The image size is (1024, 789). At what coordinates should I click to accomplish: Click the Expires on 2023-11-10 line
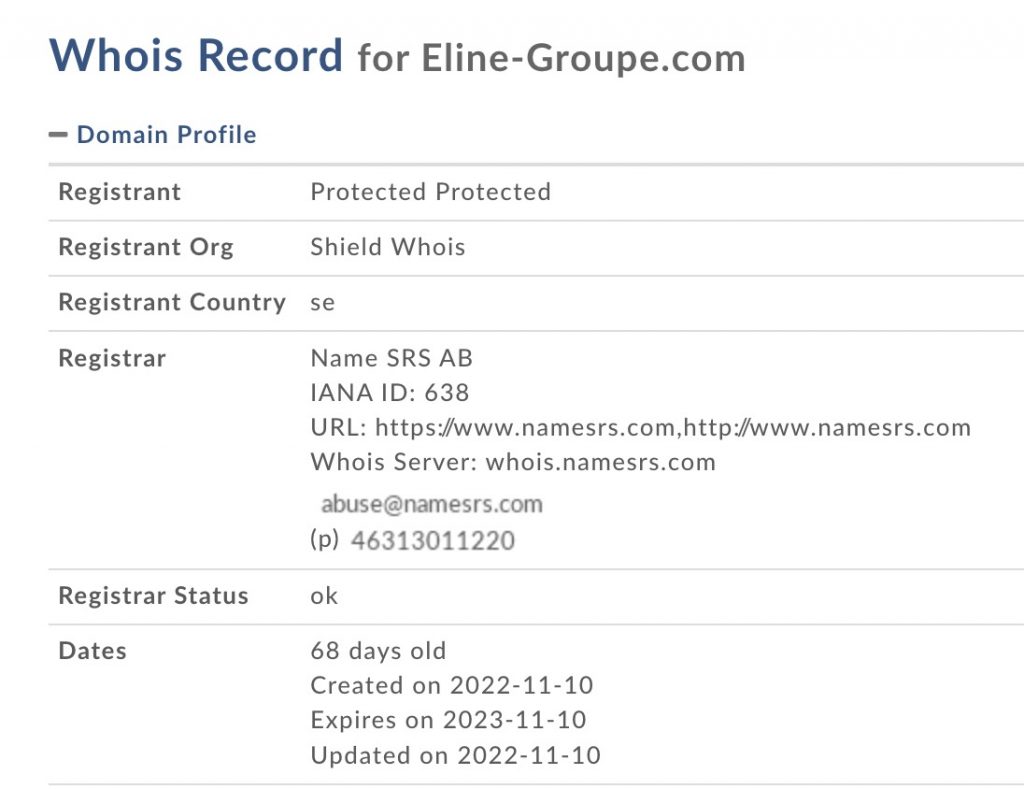(x=448, y=720)
